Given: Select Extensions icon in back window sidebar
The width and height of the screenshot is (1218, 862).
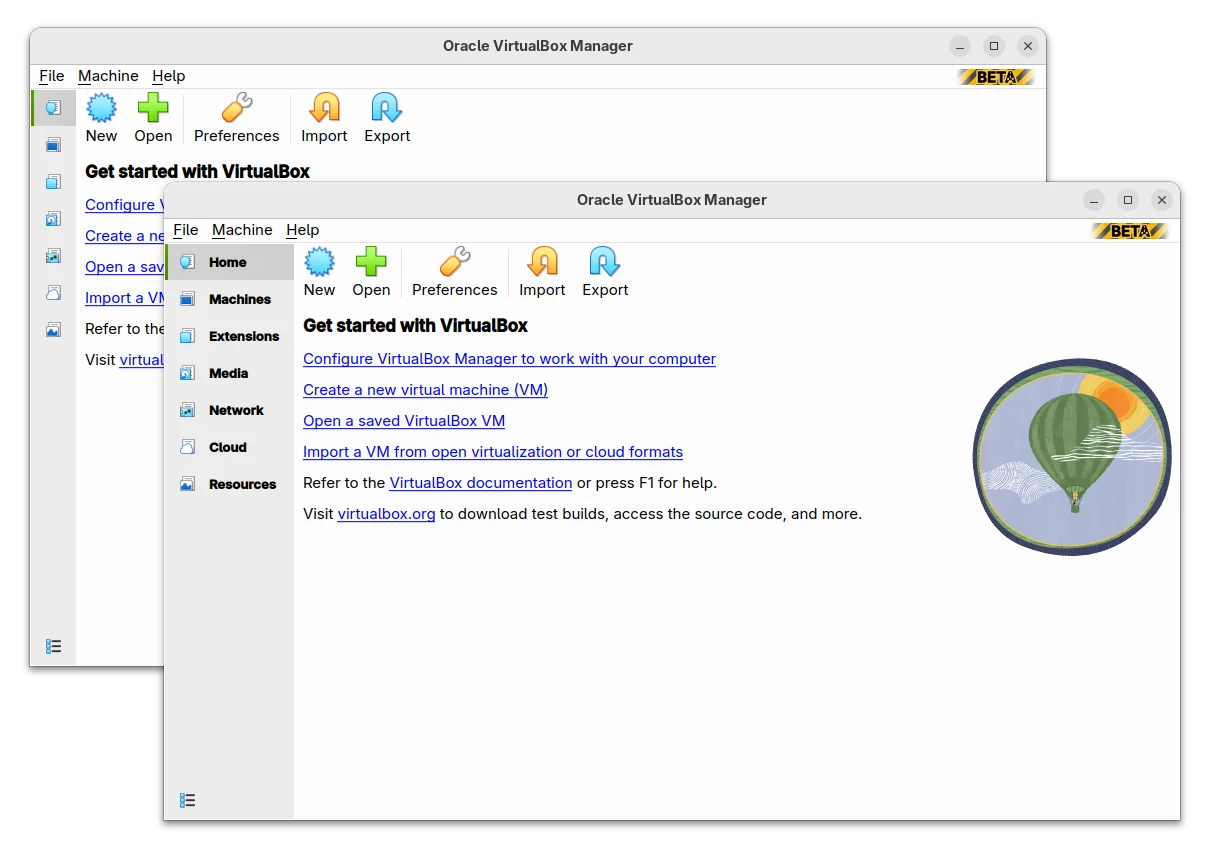Looking at the screenshot, I should [x=53, y=182].
